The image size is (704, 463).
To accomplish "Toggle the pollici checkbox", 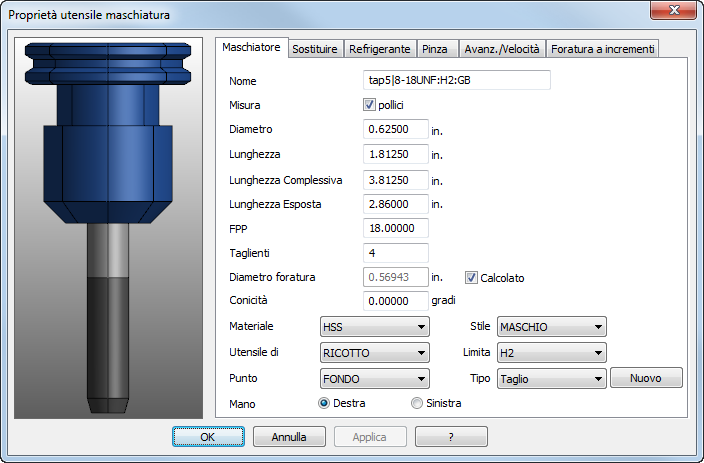I will 369,105.
